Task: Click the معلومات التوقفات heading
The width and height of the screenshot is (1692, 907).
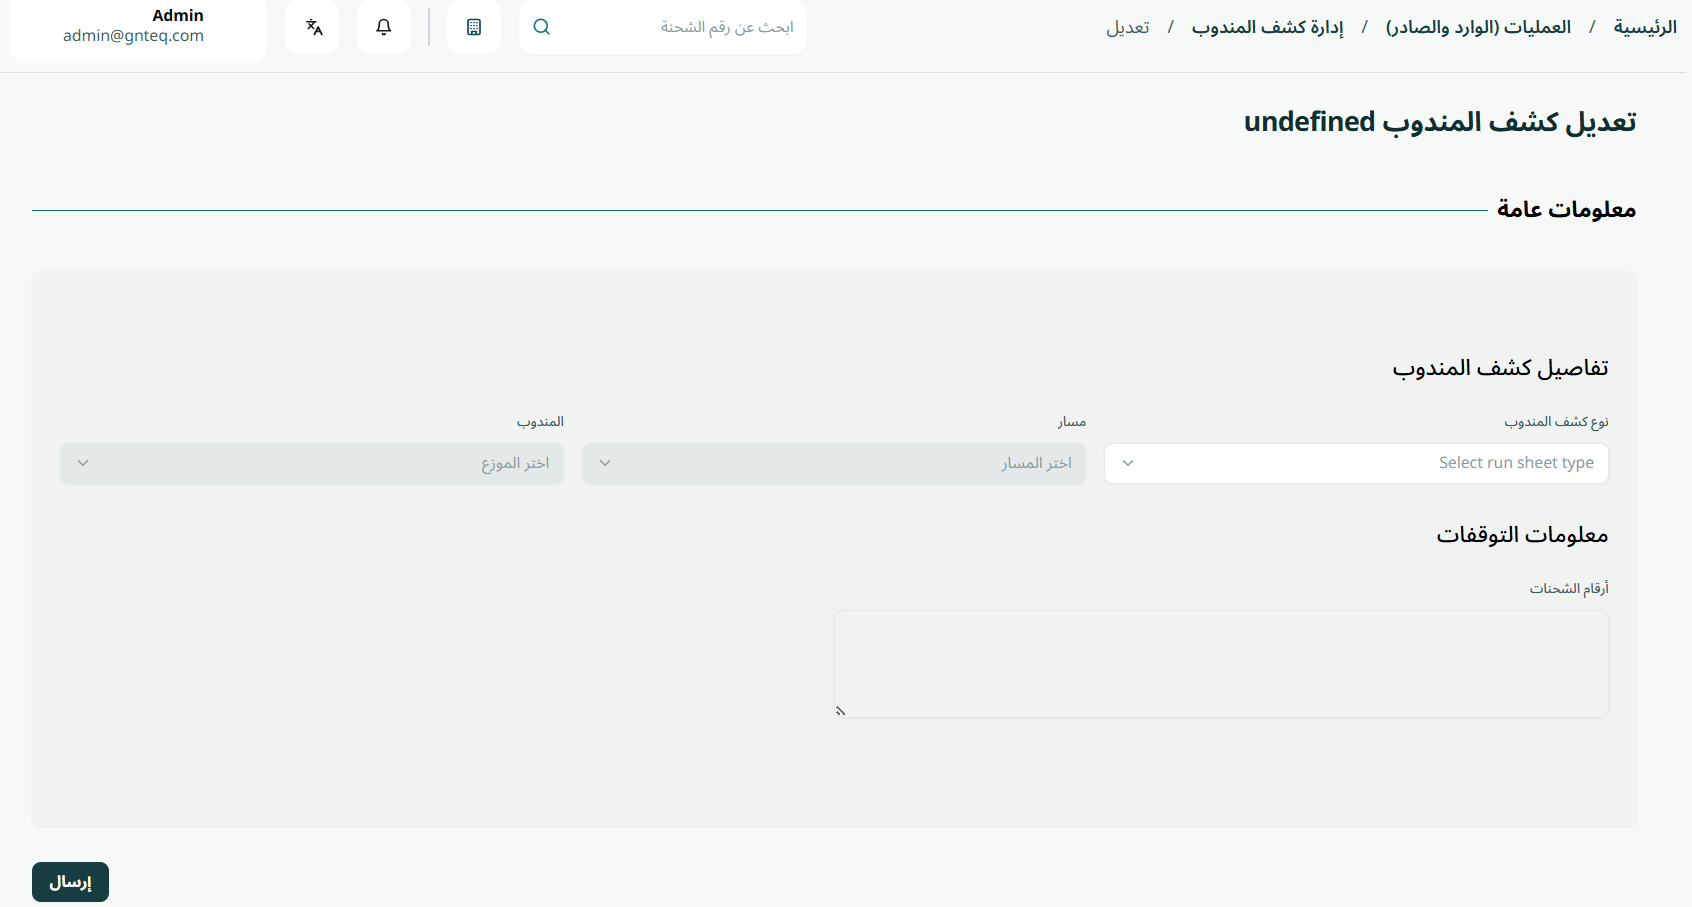Action: point(1522,535)
